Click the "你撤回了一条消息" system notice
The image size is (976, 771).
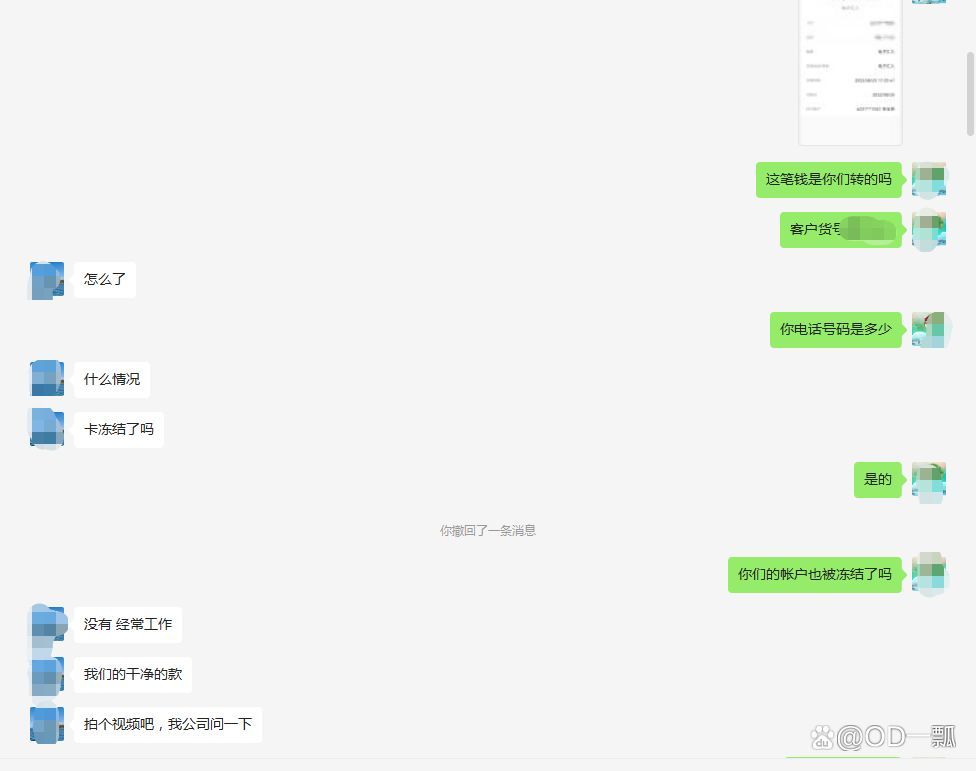coord(488,531)
